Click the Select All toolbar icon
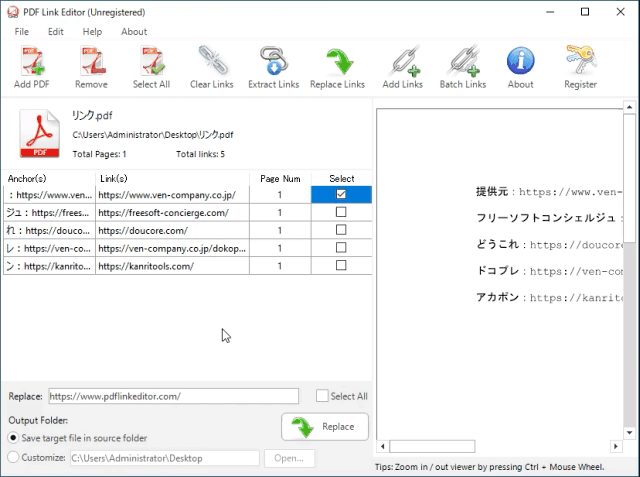This screenshot has width=640, height=477. click(152, 61)
